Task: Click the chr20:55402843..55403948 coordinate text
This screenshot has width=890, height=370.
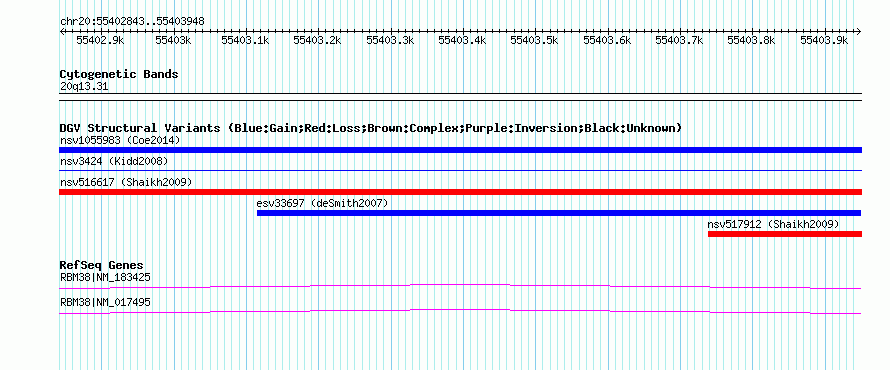Action: pyautogui.click(x=132, y=21)
